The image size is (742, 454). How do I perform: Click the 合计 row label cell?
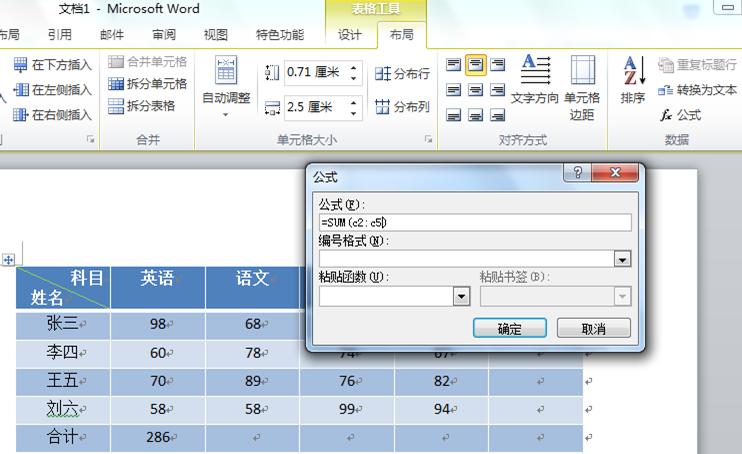(x=63, y=437)
